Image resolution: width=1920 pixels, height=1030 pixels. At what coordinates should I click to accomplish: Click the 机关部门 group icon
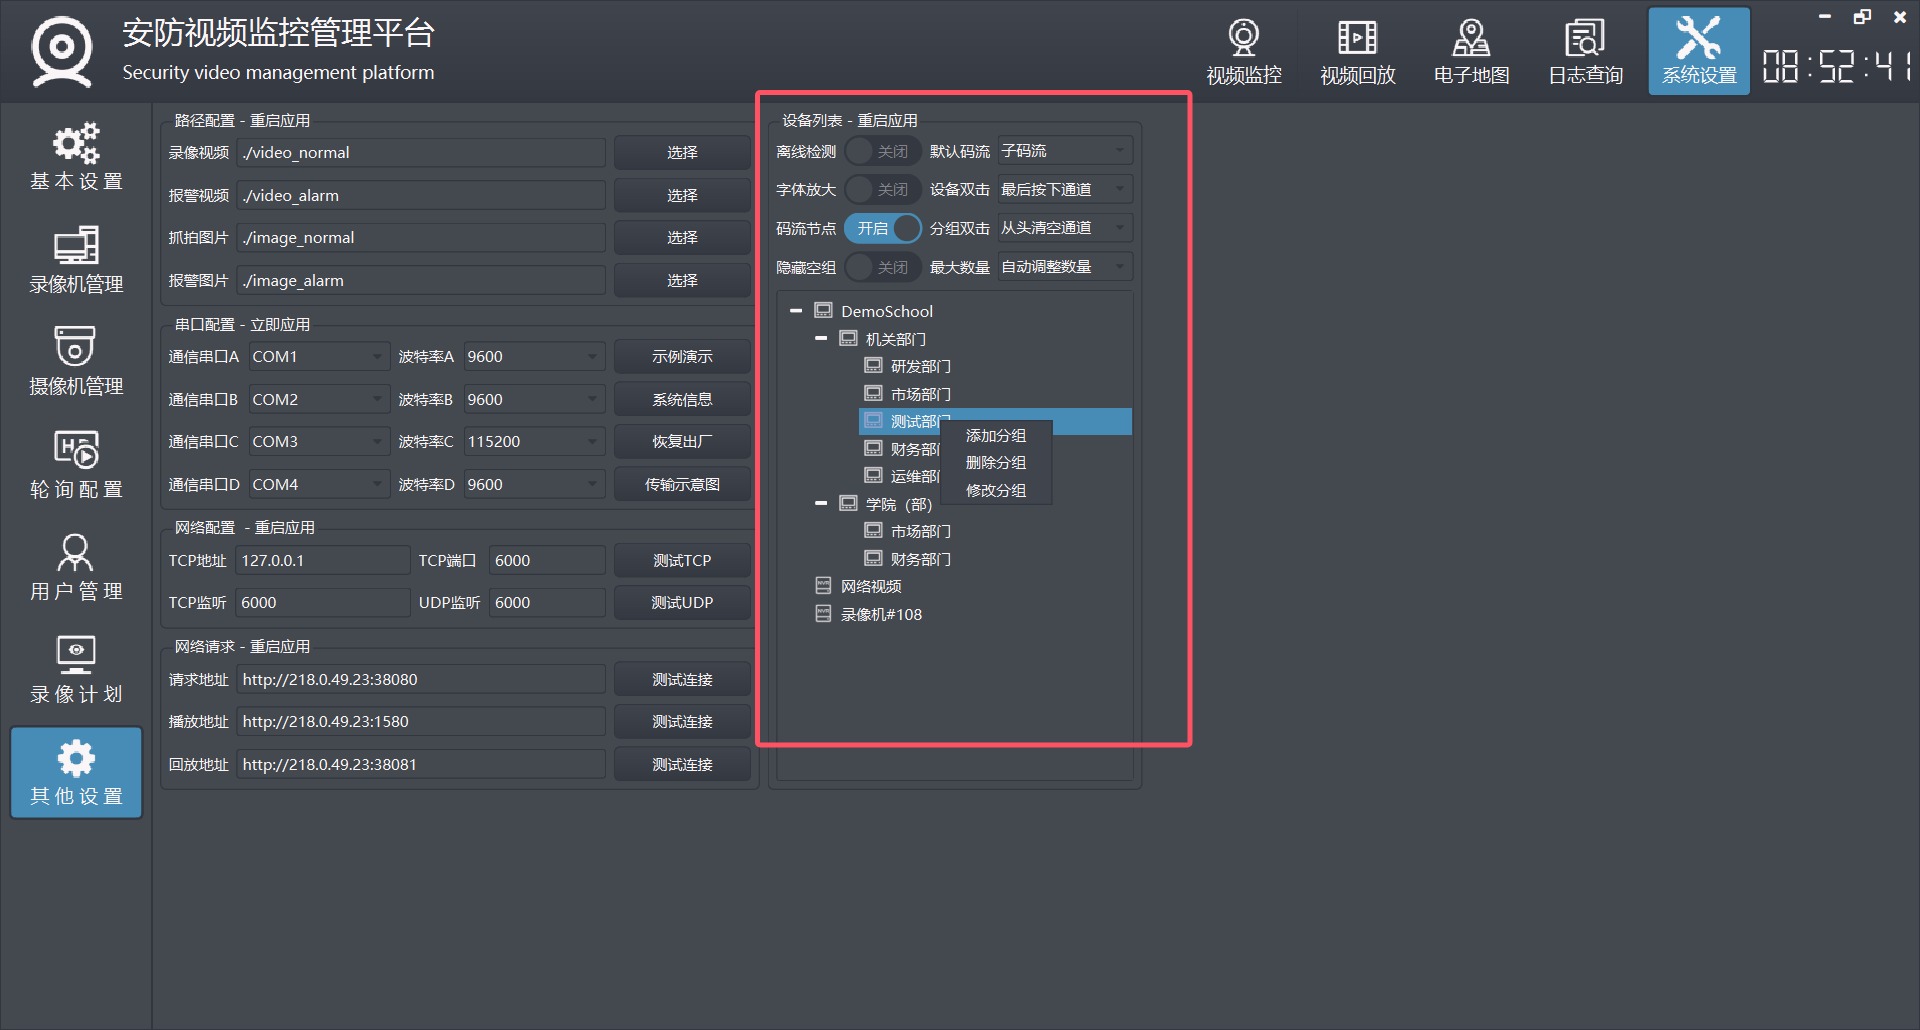click(x=848, y=338)
